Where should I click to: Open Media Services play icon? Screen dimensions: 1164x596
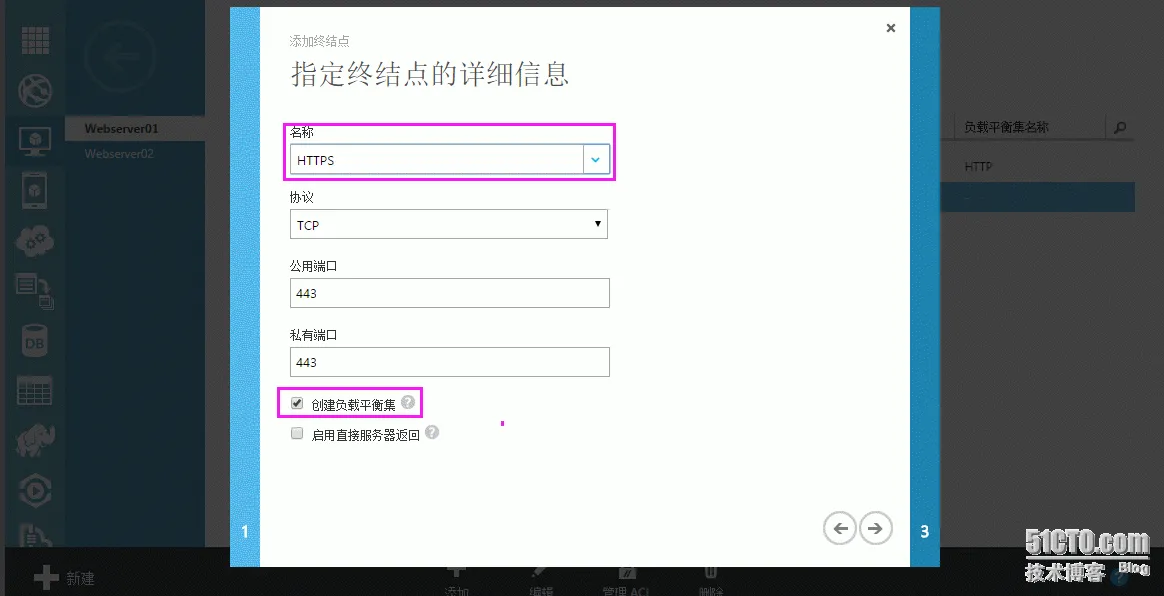pos(35,491)
